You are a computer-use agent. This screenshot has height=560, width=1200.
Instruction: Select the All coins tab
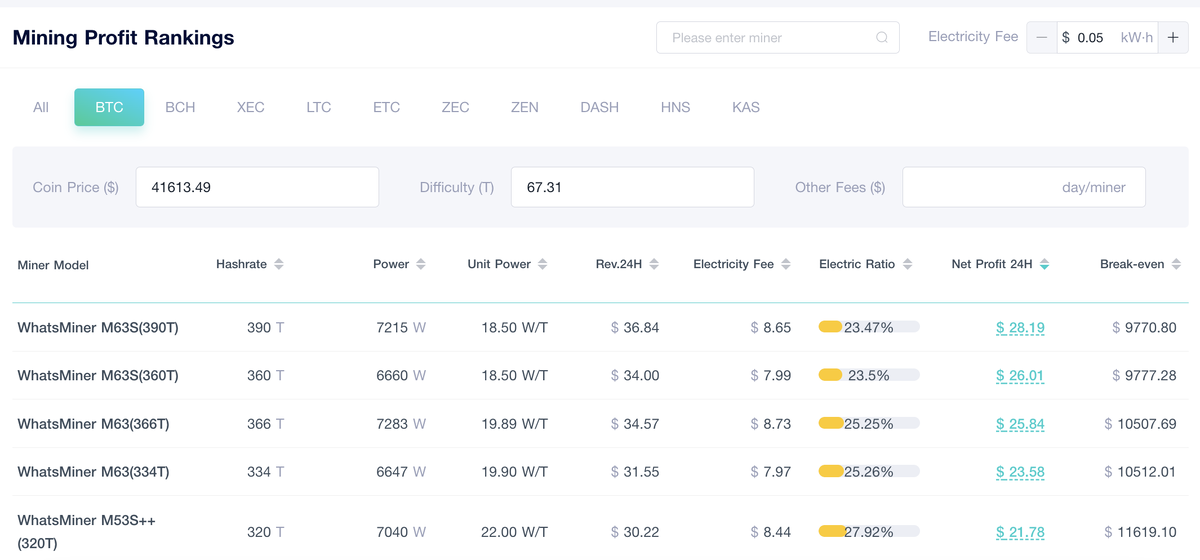tap(41, 107)
